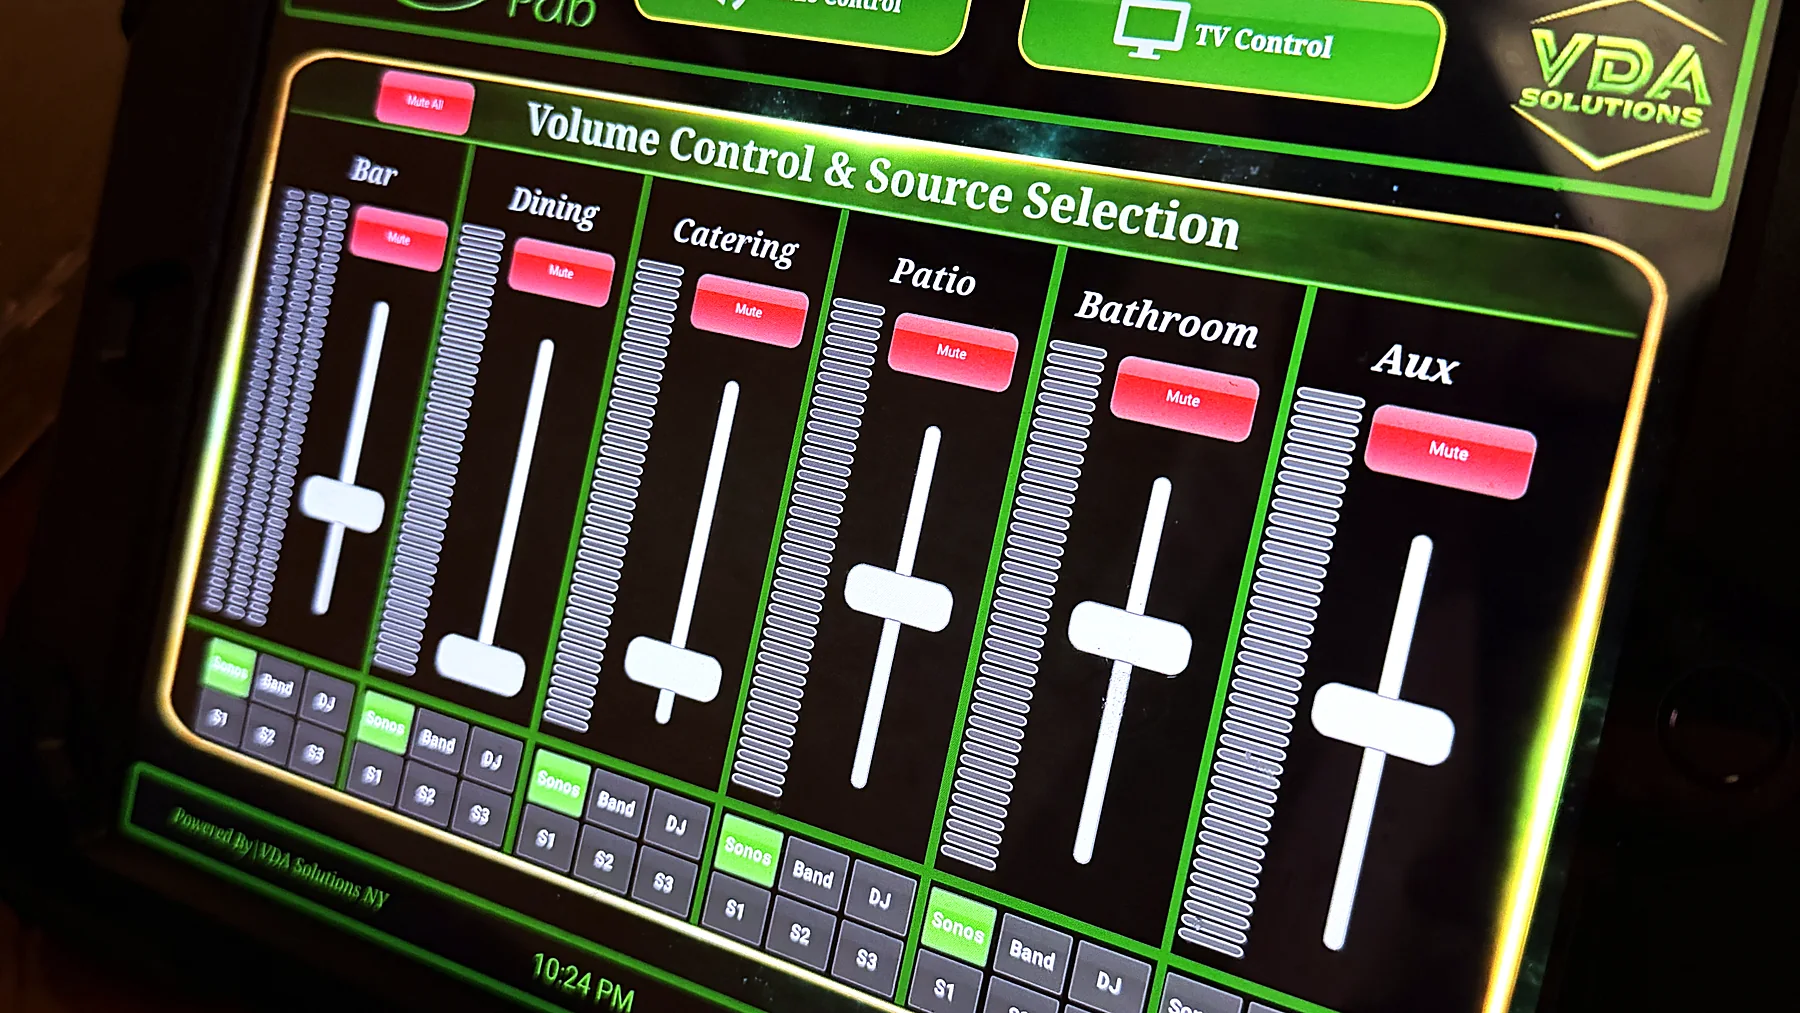This screenshot has height=1013, width=1800.
Task: Click the Bathroom volume slider handle
Action: [1130, 637]
